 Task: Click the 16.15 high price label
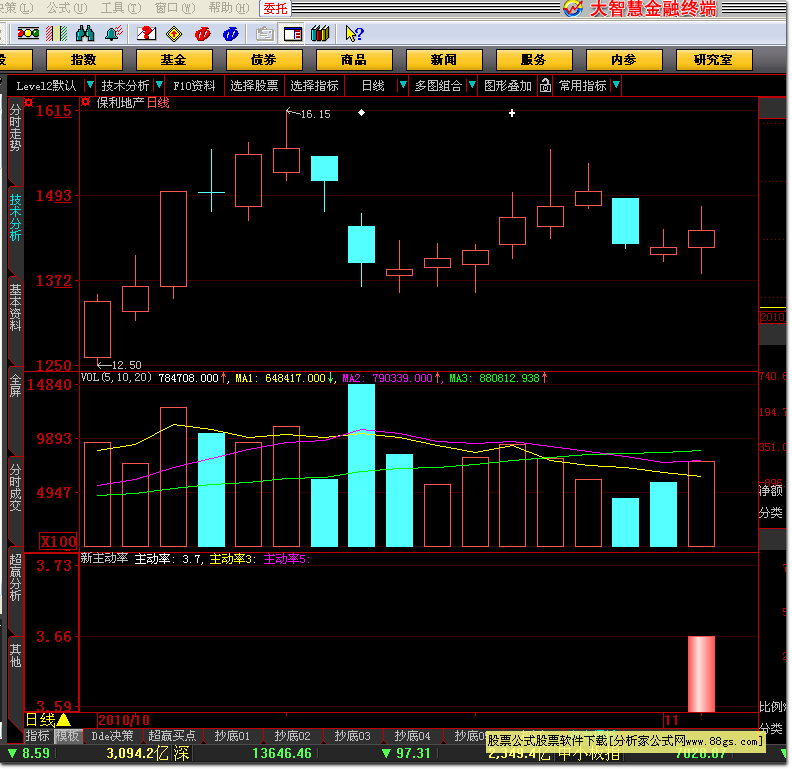click(x=315, y=114)
